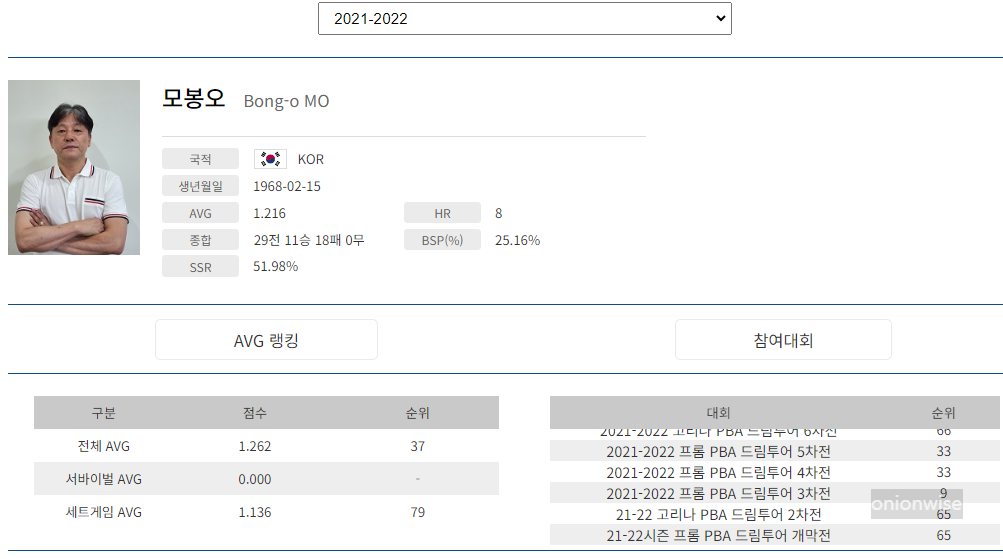
Task: Click the 생년월일 label
Action: [200, 186]
